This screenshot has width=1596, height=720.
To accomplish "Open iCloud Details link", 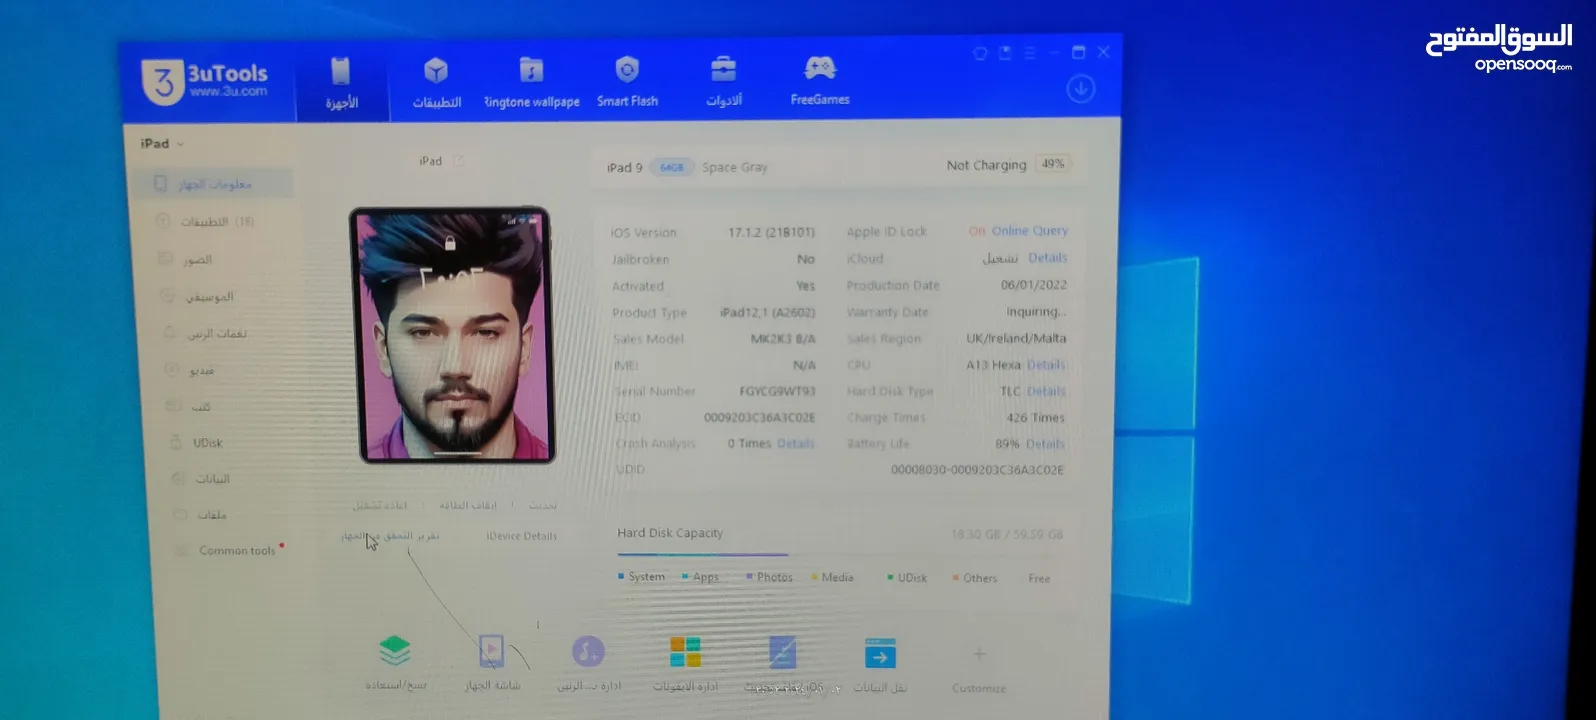I will pyautogui.click(x=1047, y=258).
